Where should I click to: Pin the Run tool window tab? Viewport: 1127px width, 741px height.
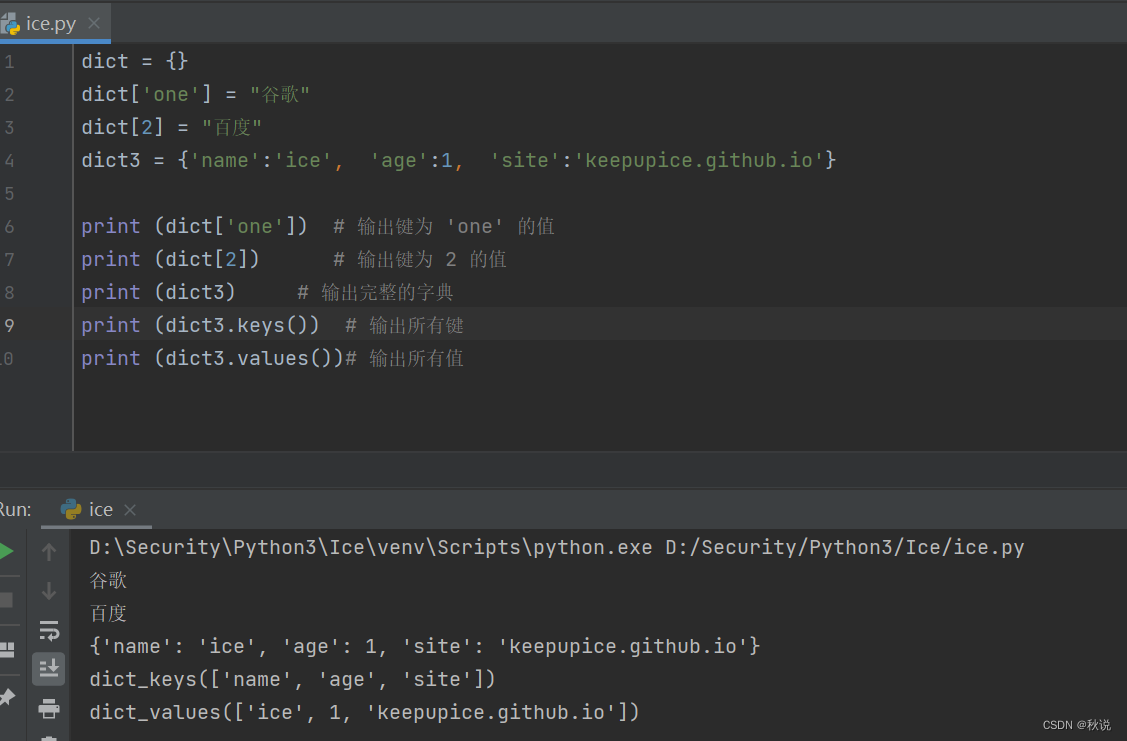5,698
